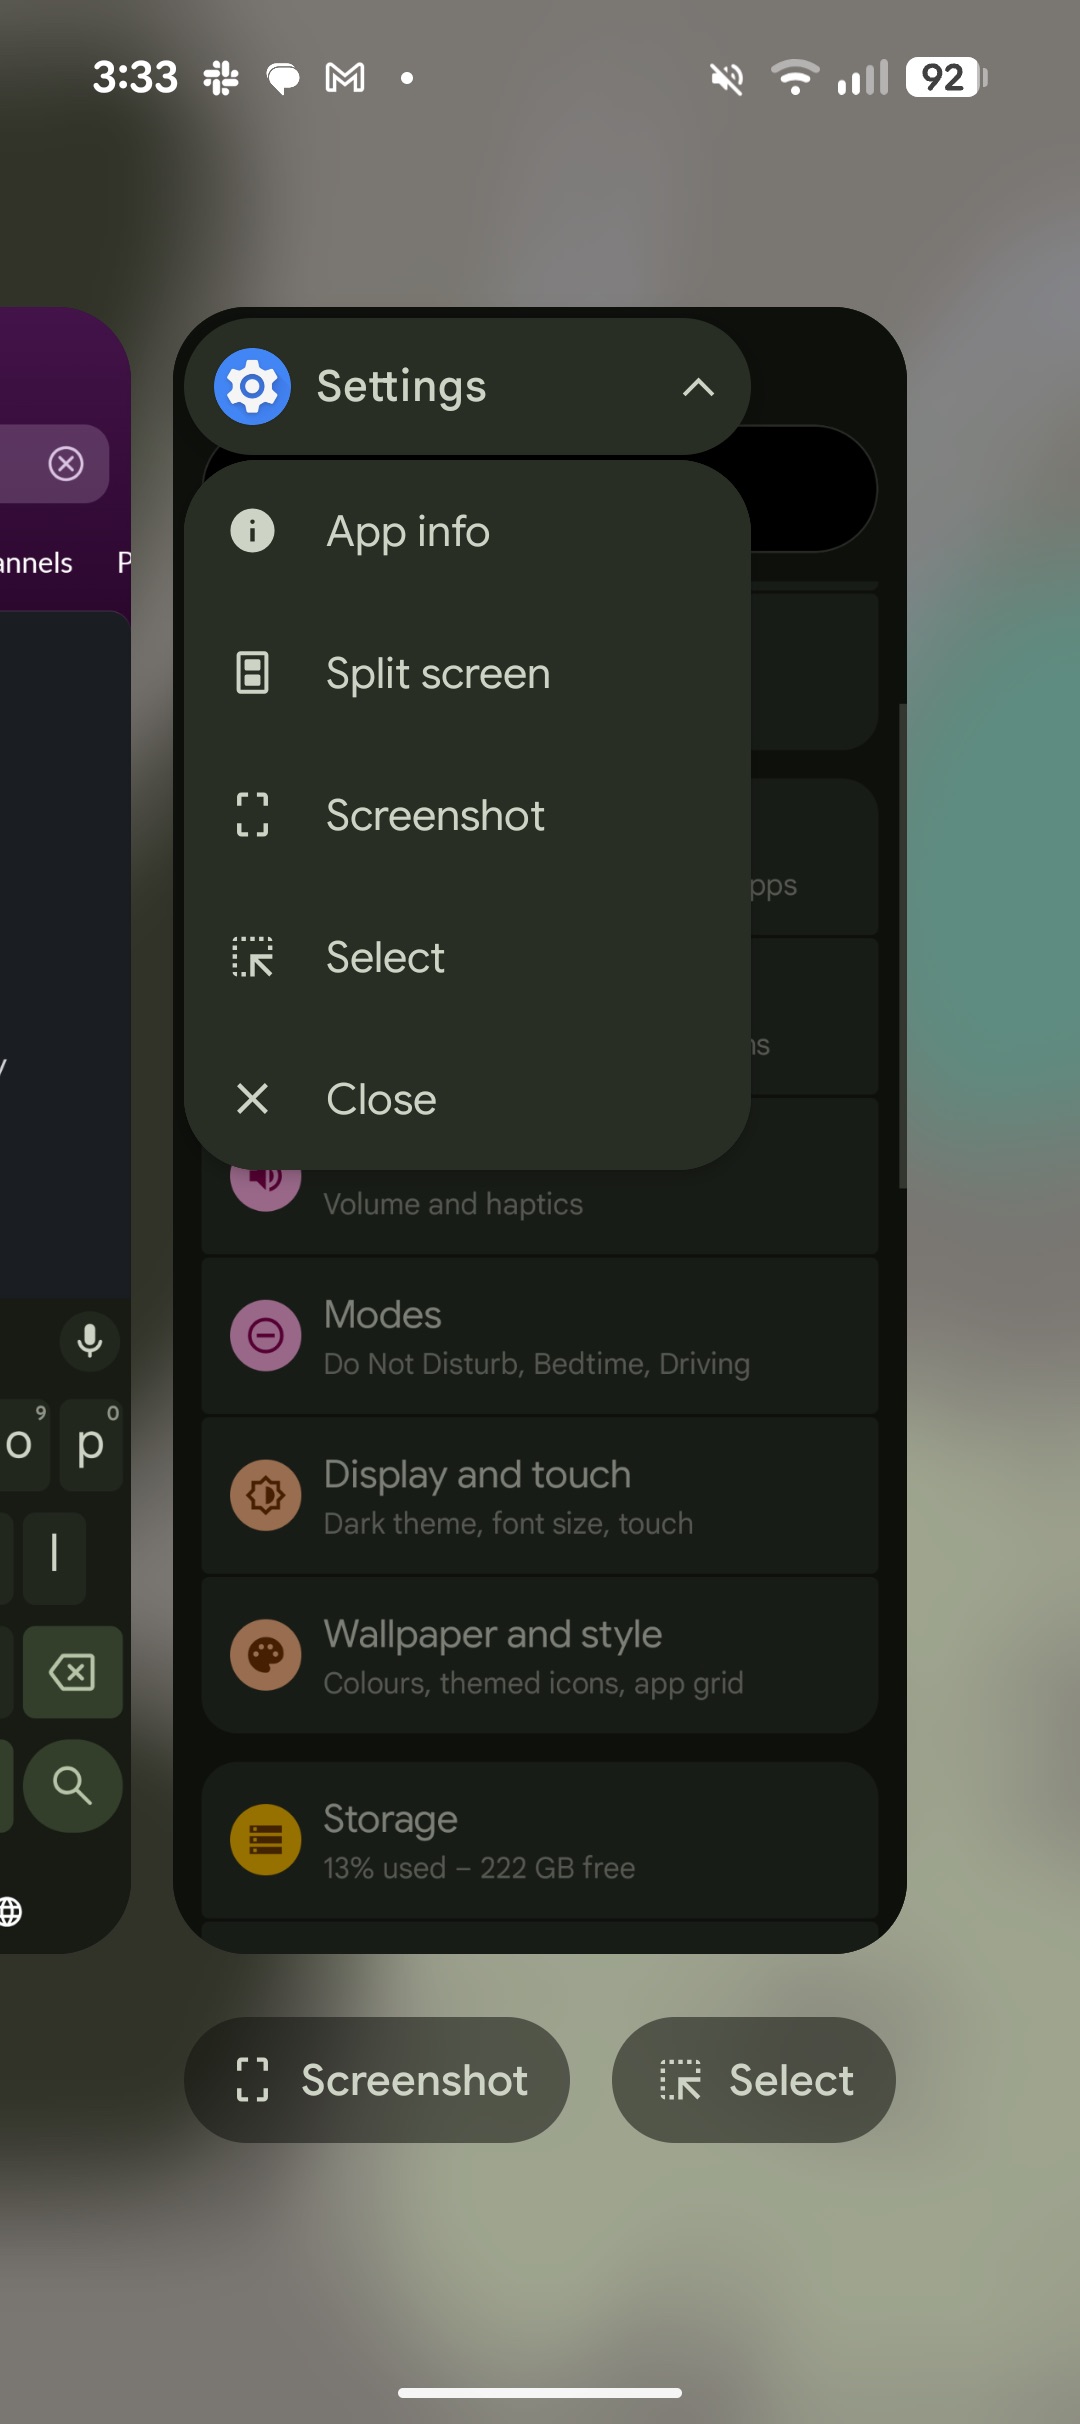Screen dimensions: 1080x2424
Task: Tap the Modes Do Not Disturb icon
Action: (x=266, y=1336)
